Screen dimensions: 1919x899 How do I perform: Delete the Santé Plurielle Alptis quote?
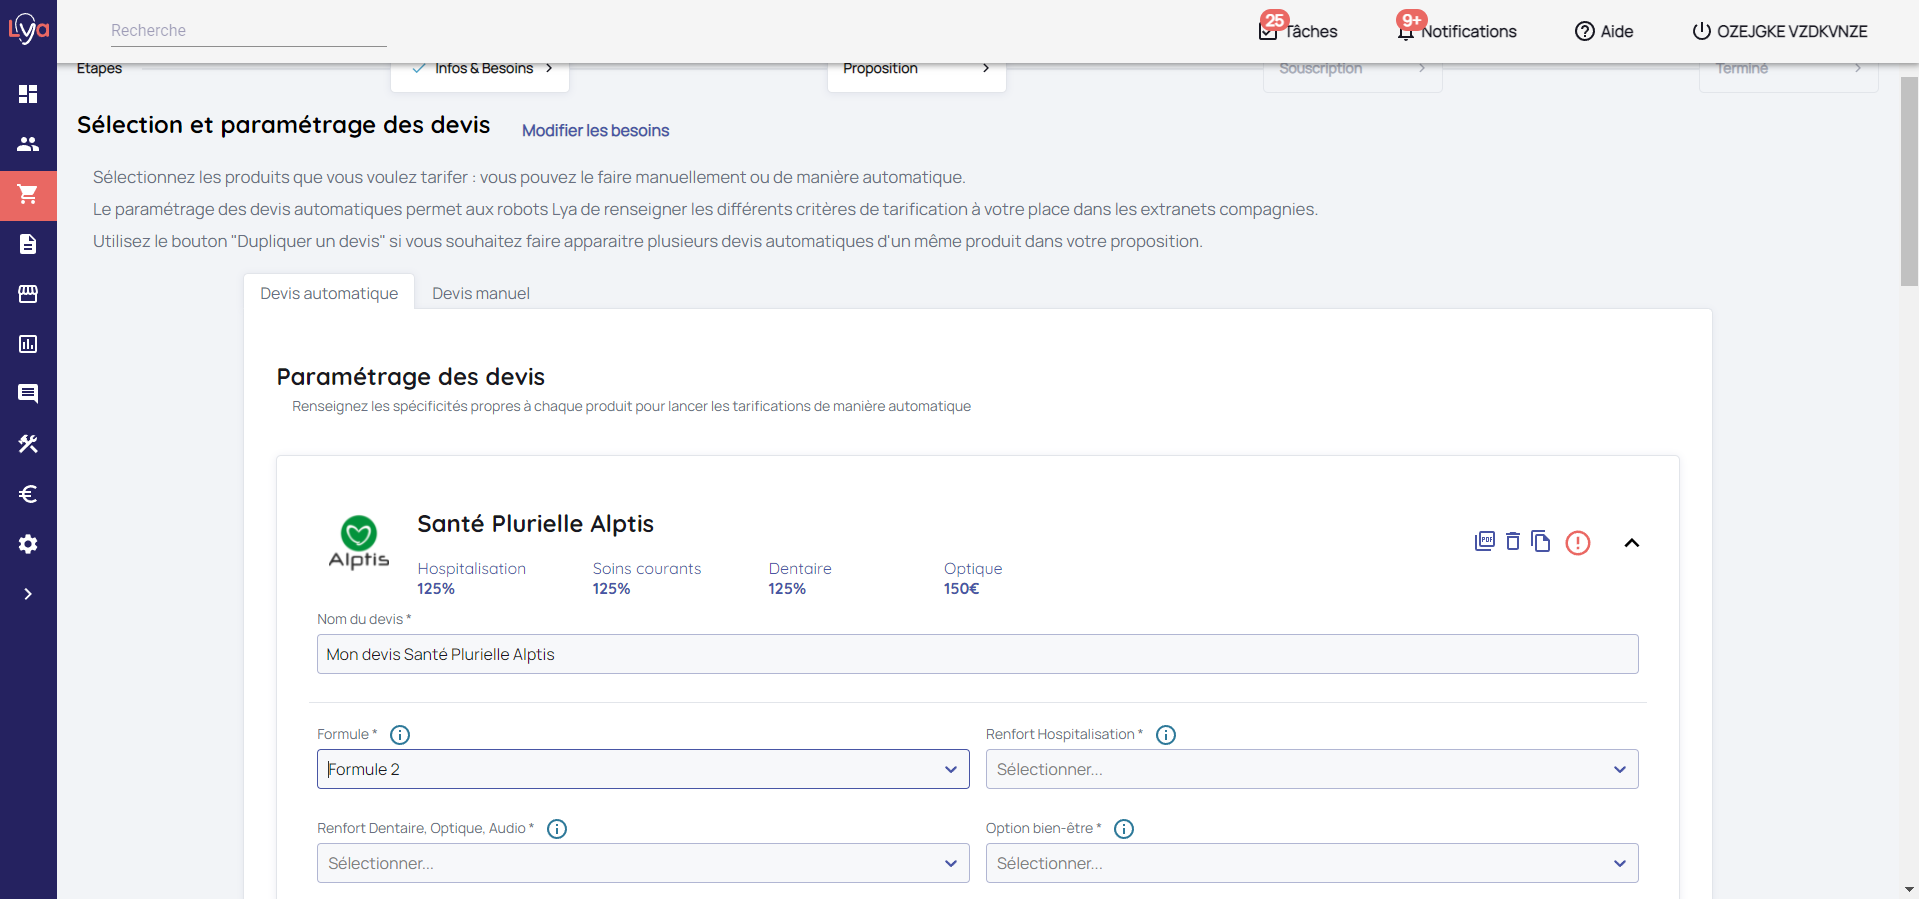coord(1513,542)
